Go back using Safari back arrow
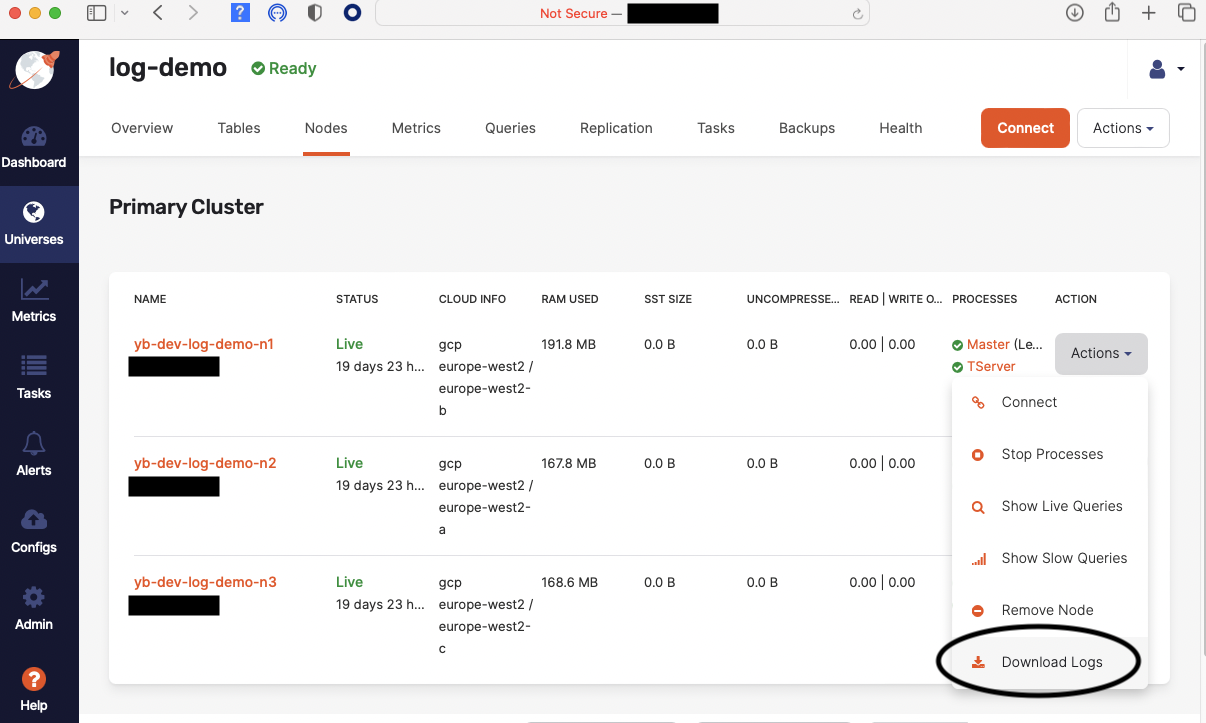 pos(158,13)
